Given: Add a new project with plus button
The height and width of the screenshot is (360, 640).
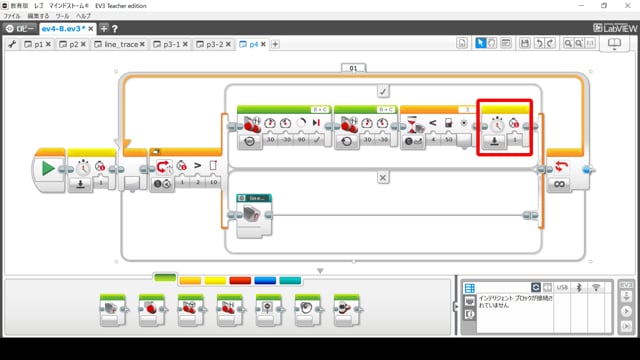Looking at the screenshot, I should (104, 29).
